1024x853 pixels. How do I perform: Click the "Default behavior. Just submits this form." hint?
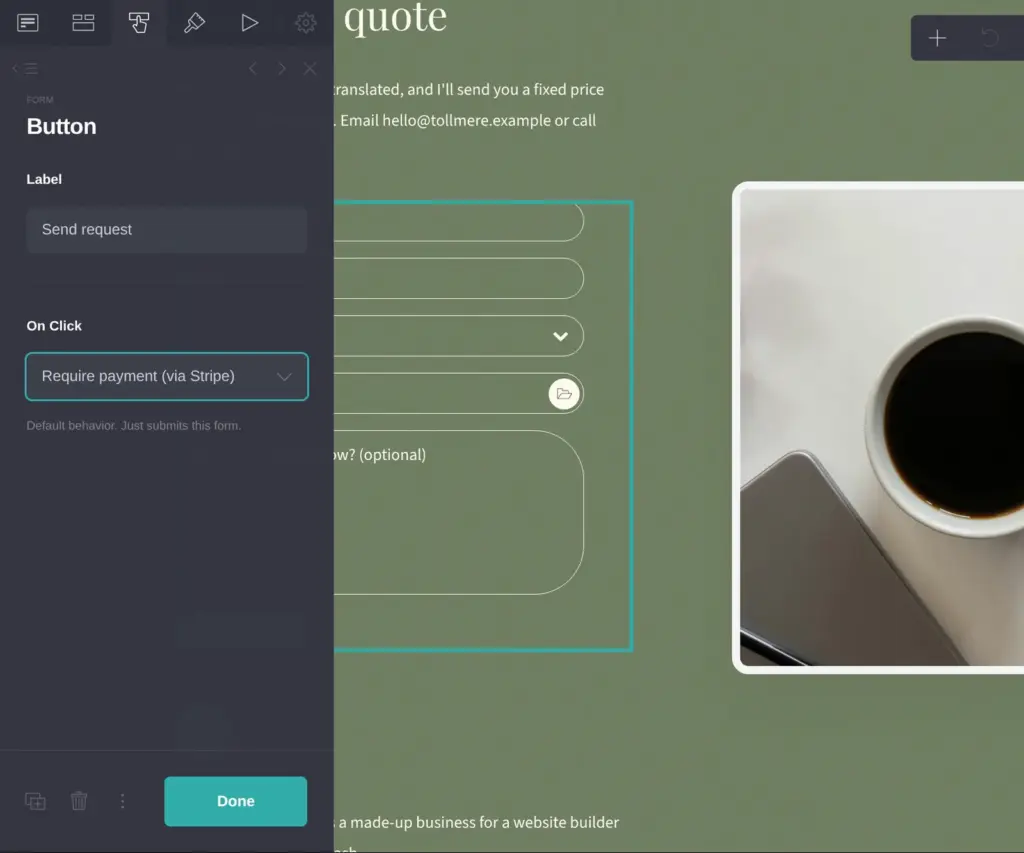pos(134,426)
